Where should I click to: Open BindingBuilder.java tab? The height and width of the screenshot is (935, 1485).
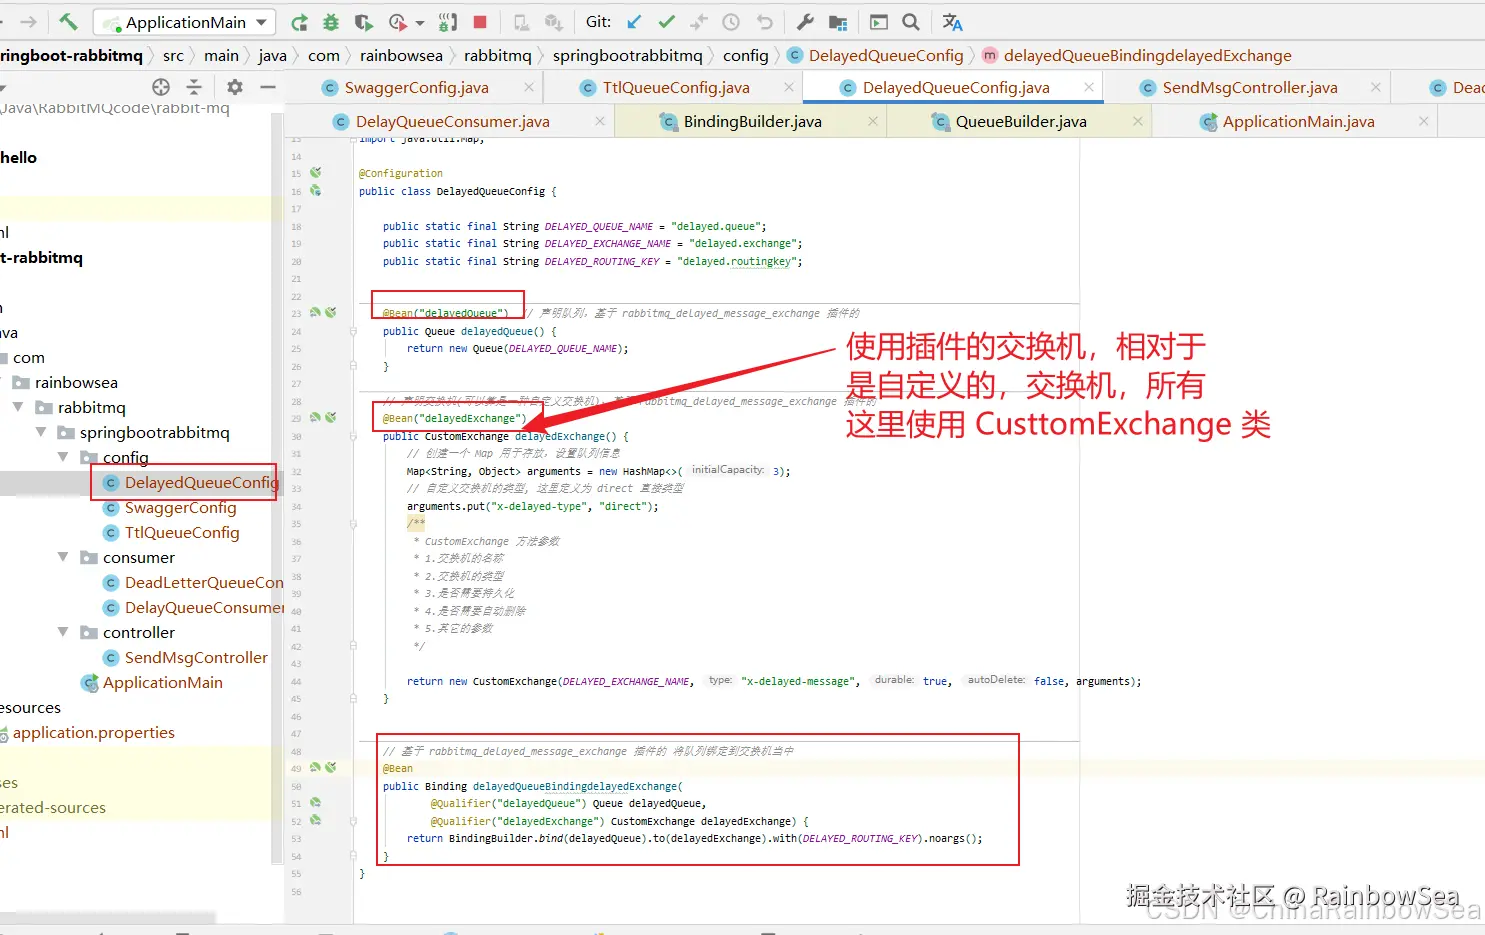click(752, 122)
